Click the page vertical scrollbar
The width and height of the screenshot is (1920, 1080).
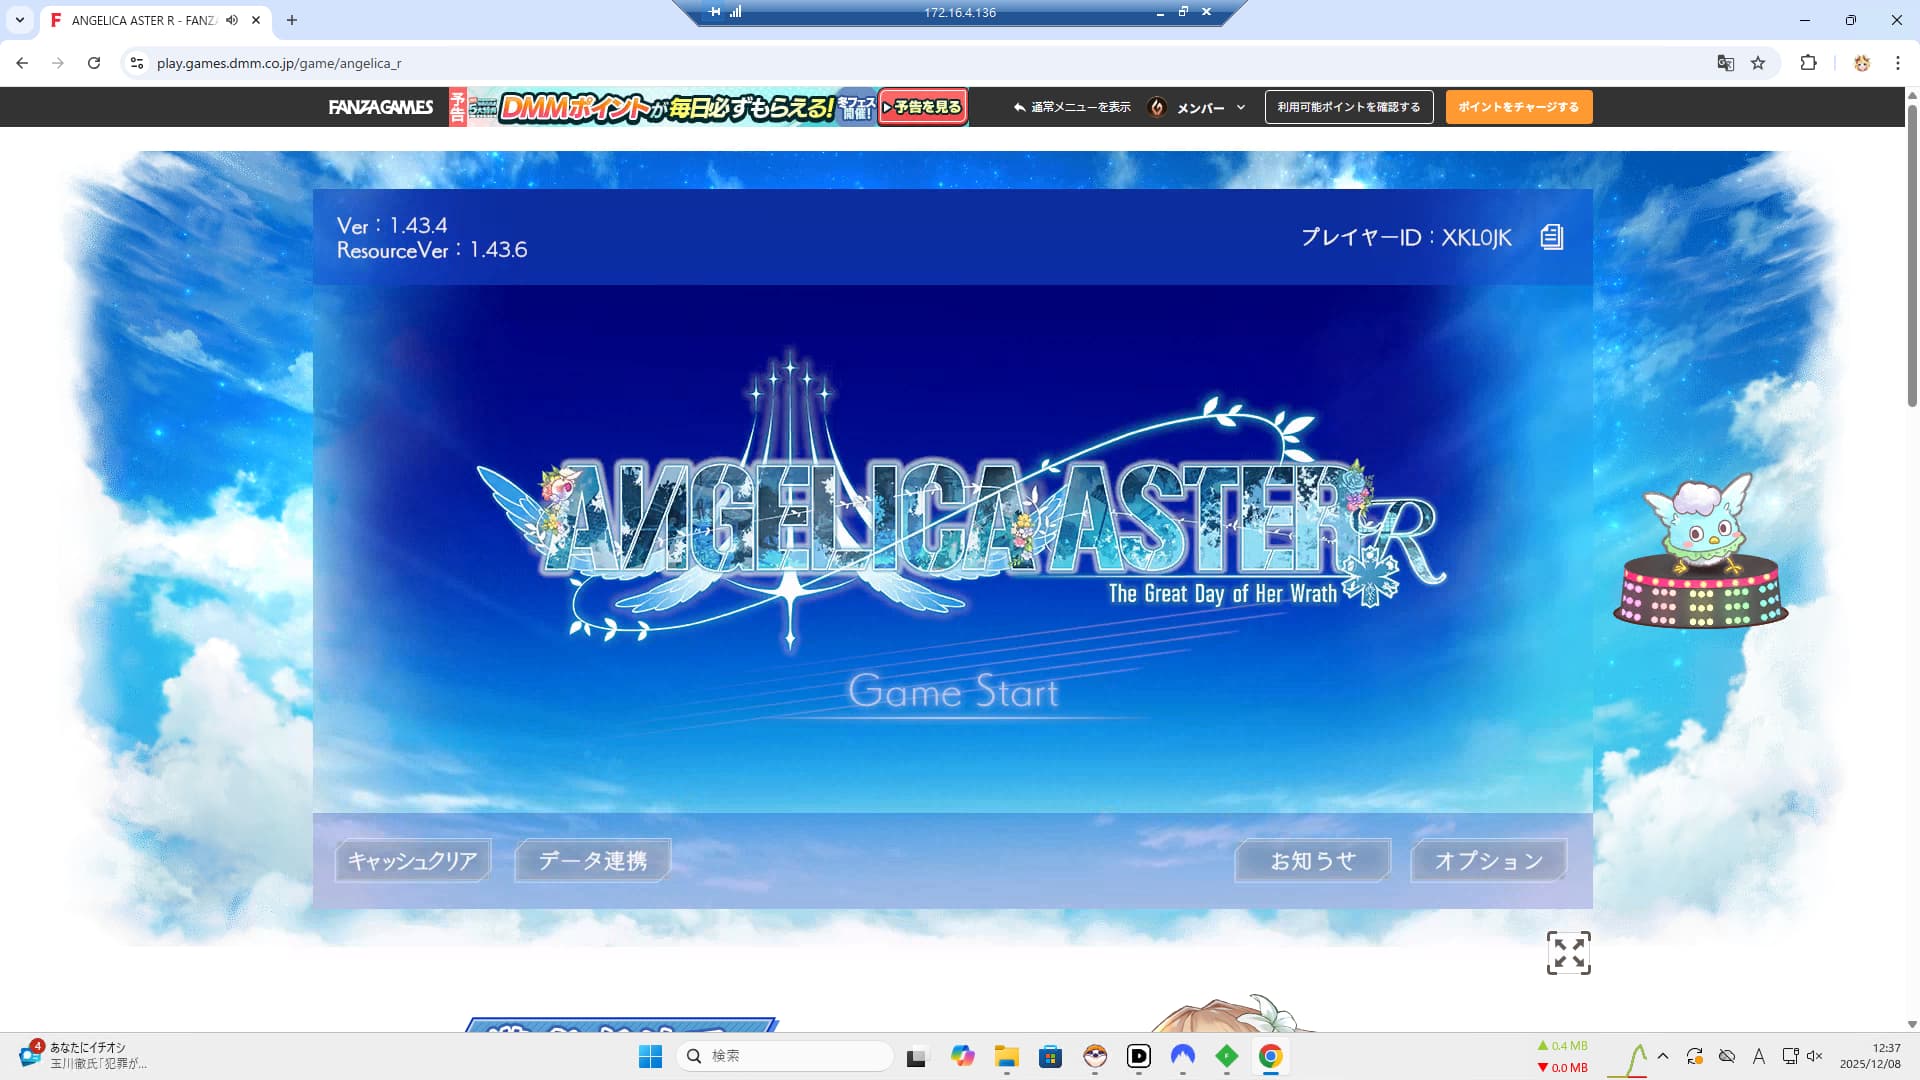point(1911,255)
